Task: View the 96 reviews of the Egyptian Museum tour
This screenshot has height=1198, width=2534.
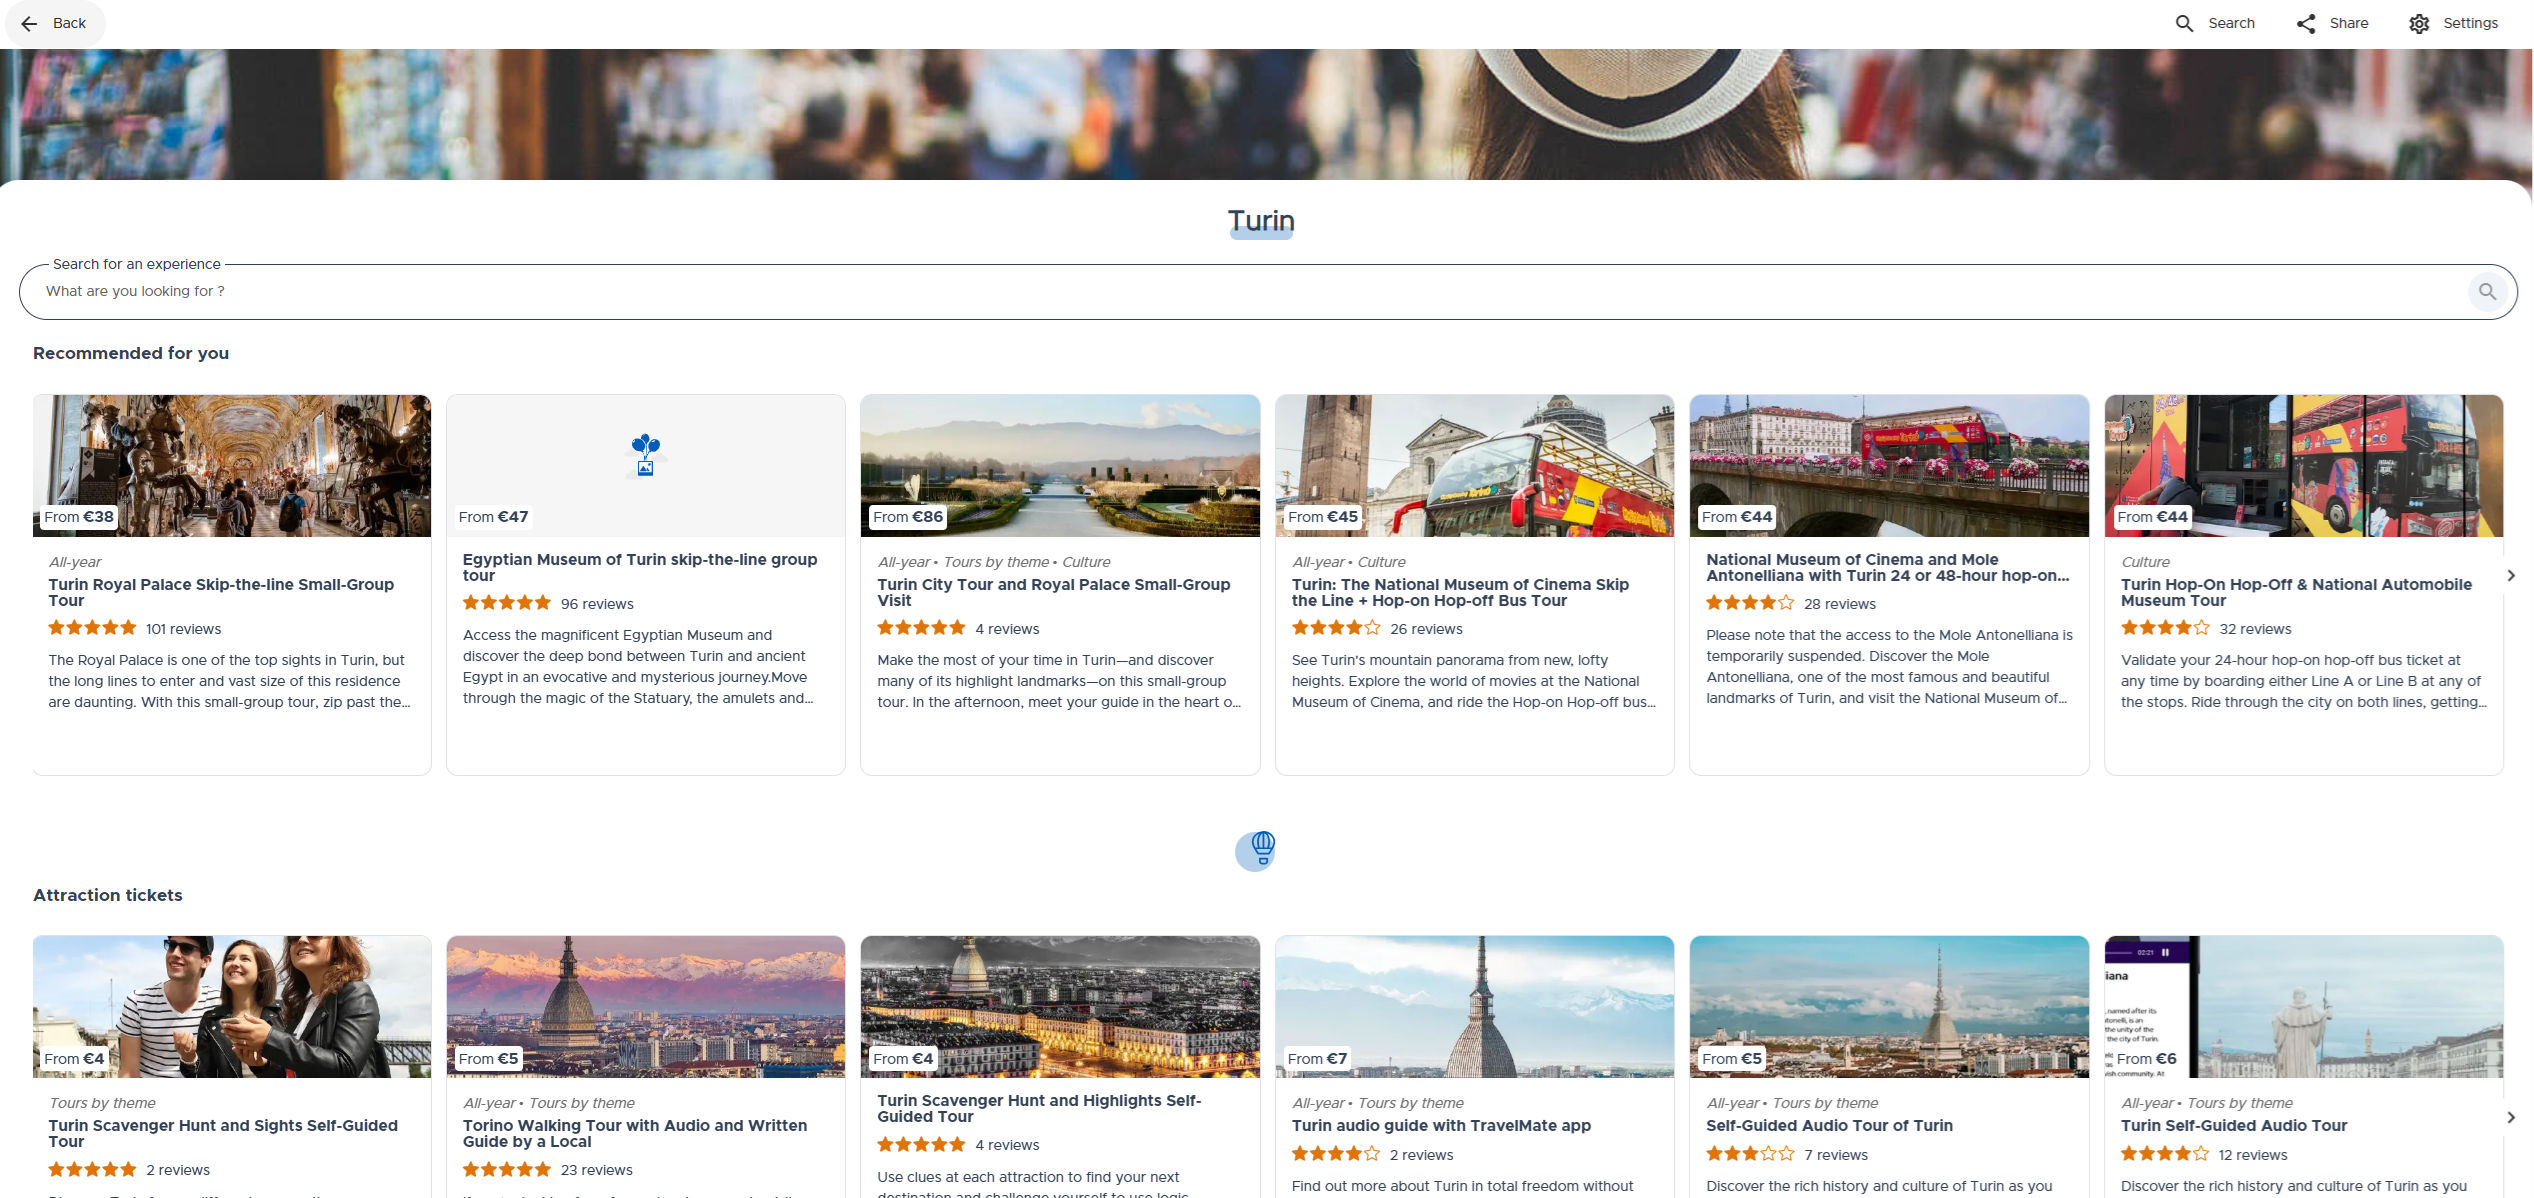Action: point(596,603)
